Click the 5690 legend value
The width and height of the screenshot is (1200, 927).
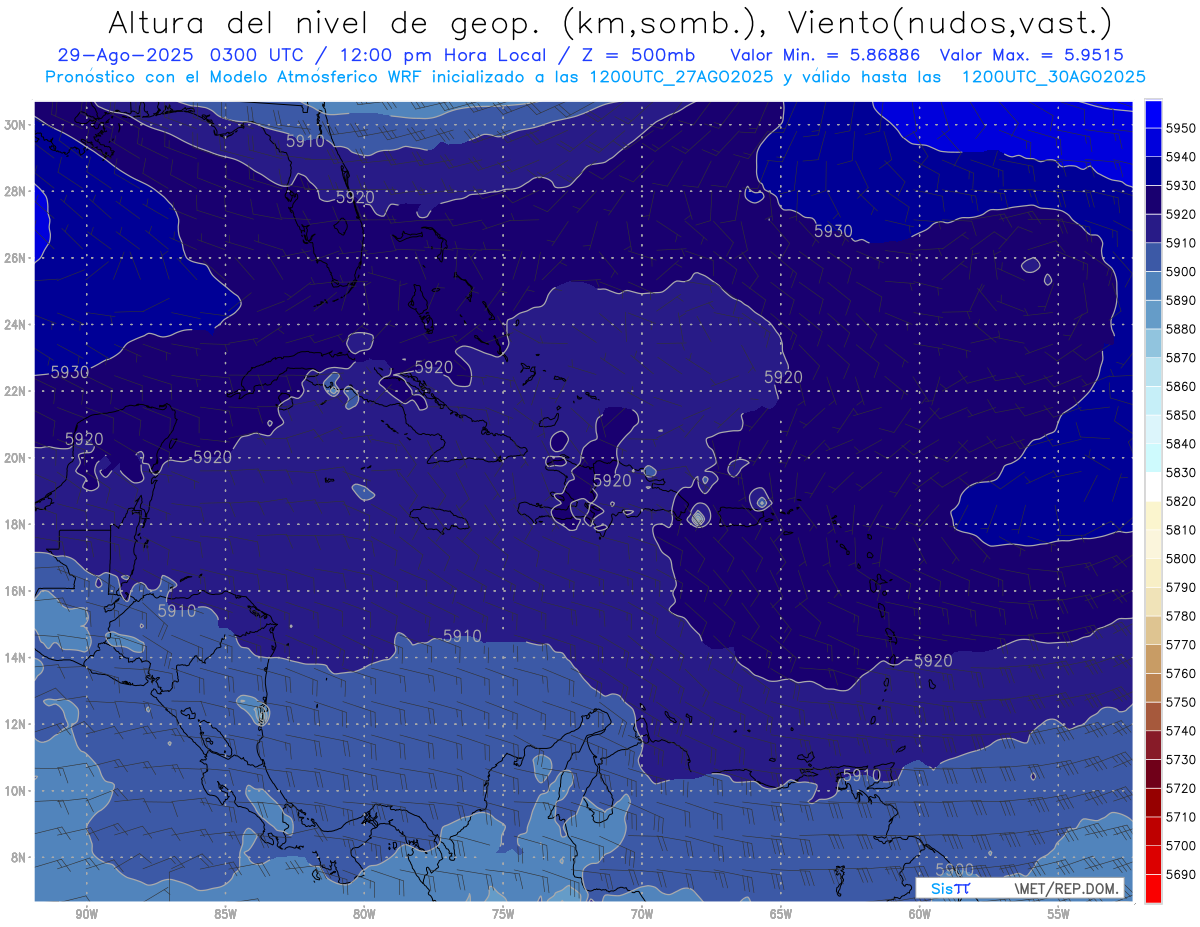pyautogui.click(x=1181, y=874)
